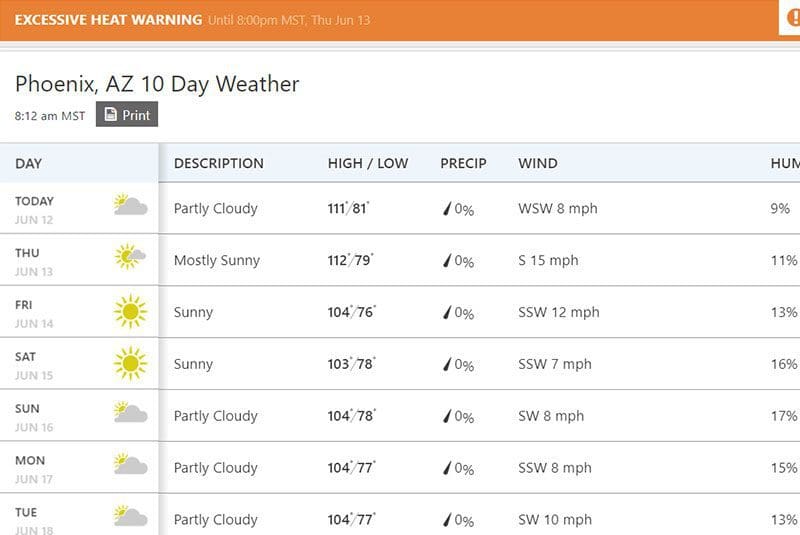Select the HIGH / LOW column header
800x535 pixels.
click(368, 163)
